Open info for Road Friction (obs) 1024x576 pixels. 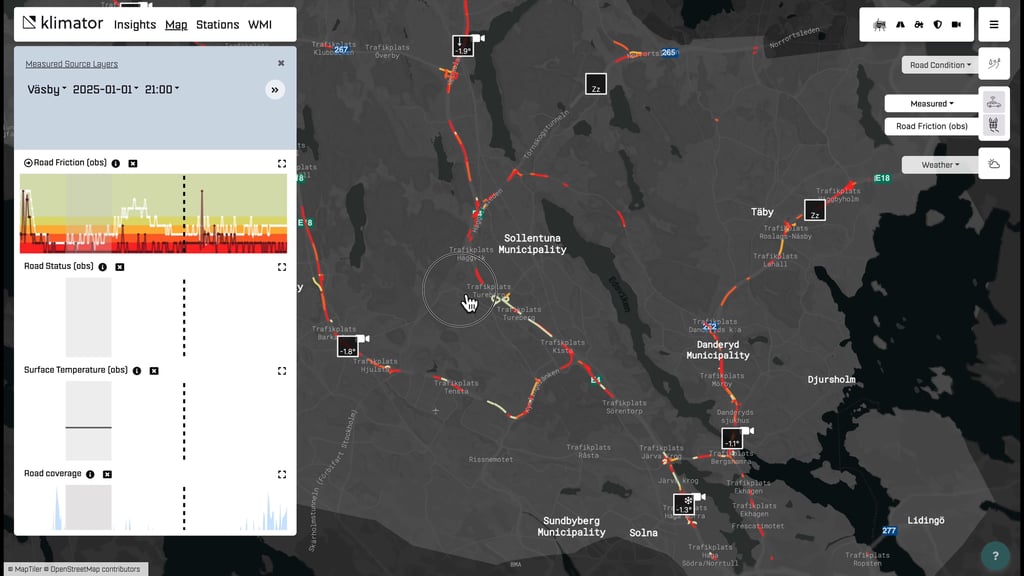point(116,163)
